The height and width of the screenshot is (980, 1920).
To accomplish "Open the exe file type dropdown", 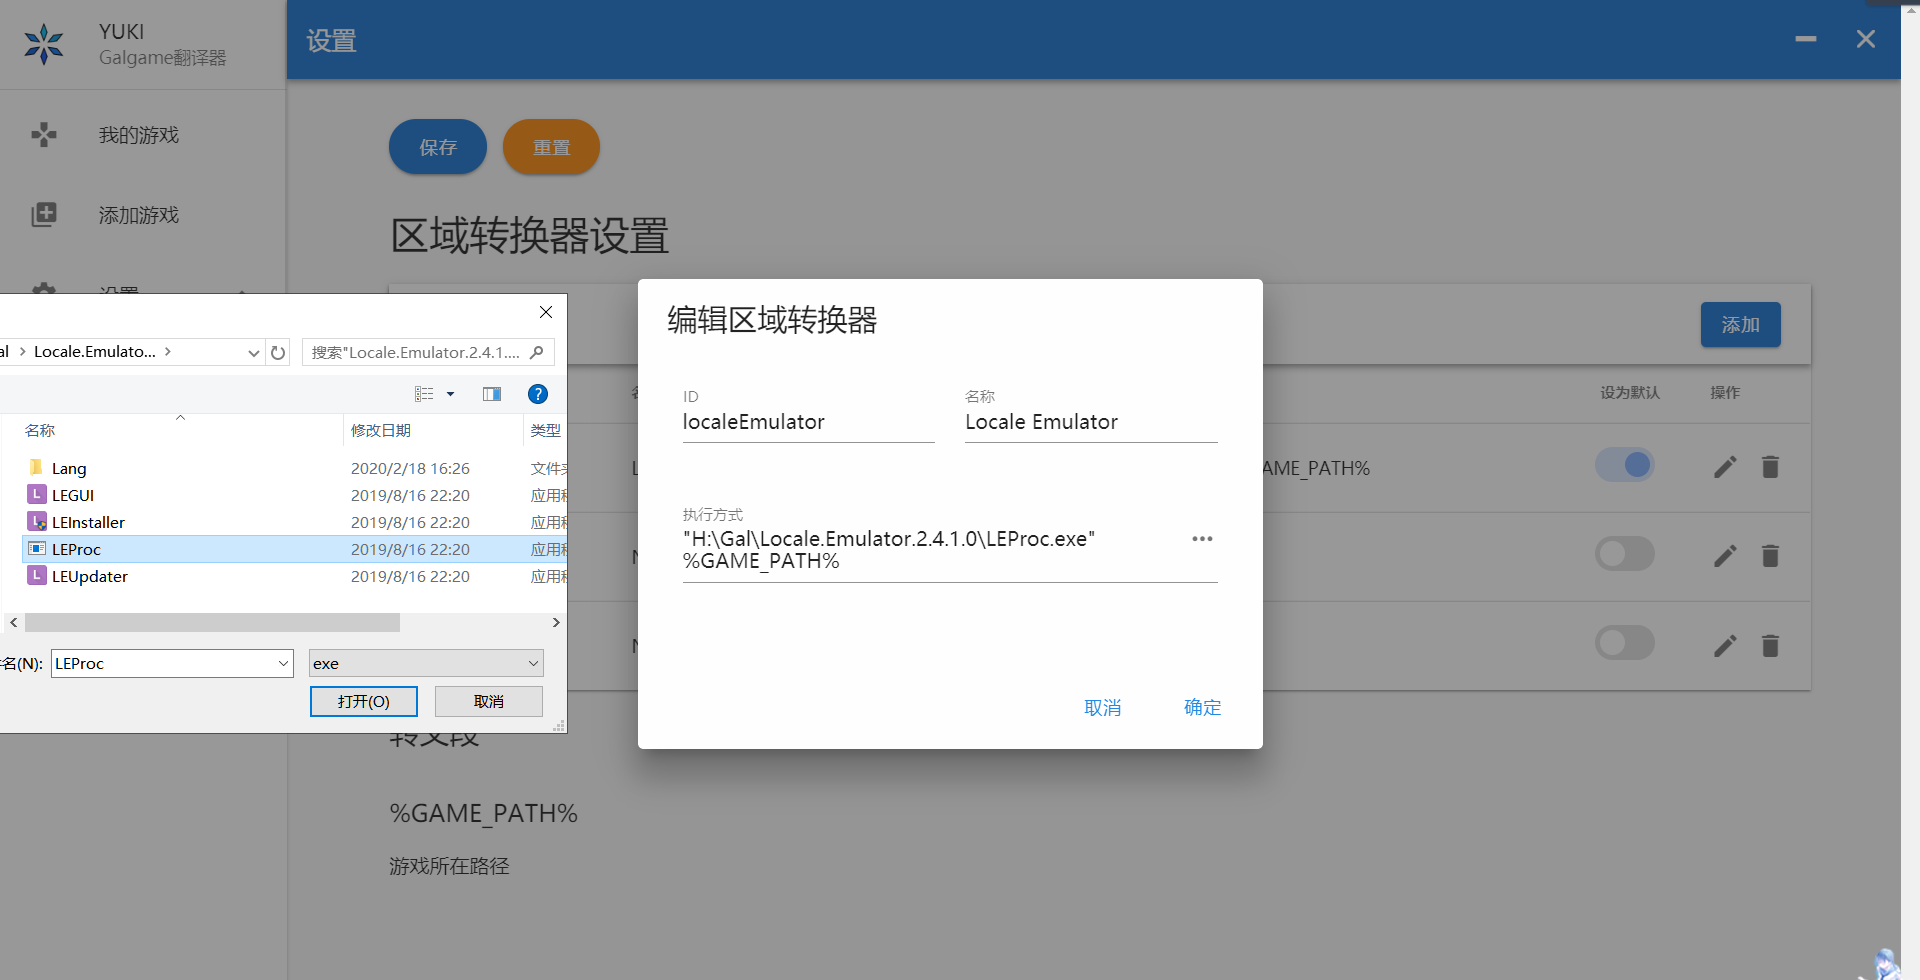I will tap(533, 663).
